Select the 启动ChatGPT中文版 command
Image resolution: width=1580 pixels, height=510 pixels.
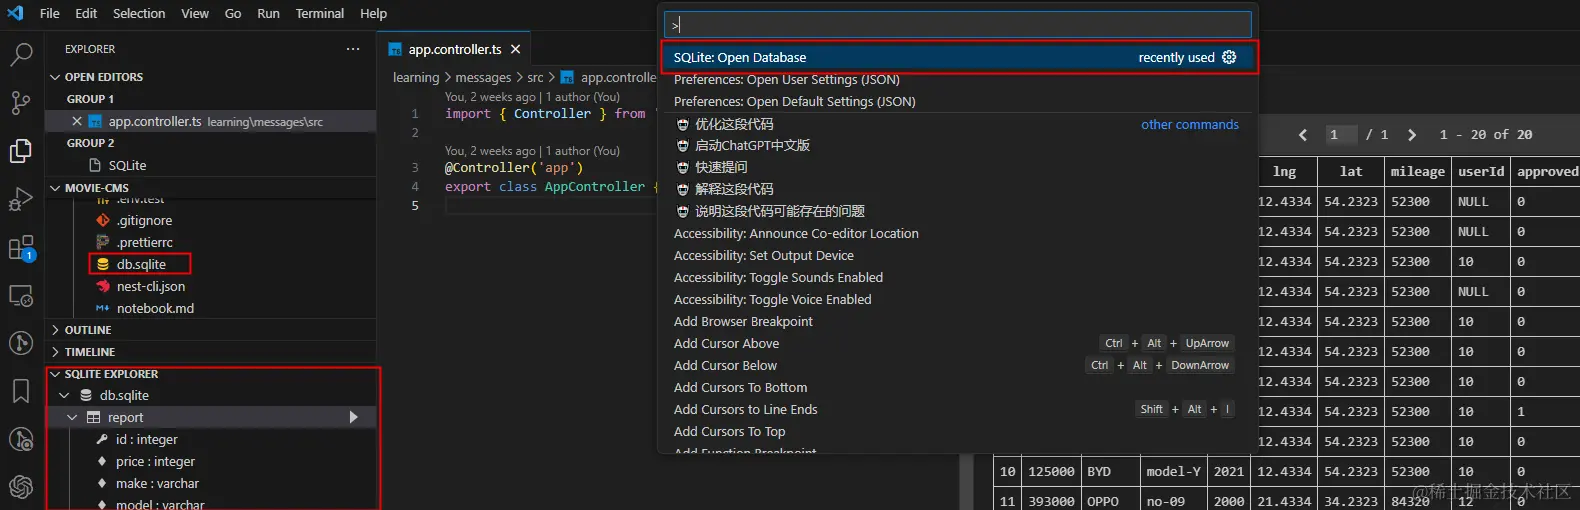click(x=958, y=145)
